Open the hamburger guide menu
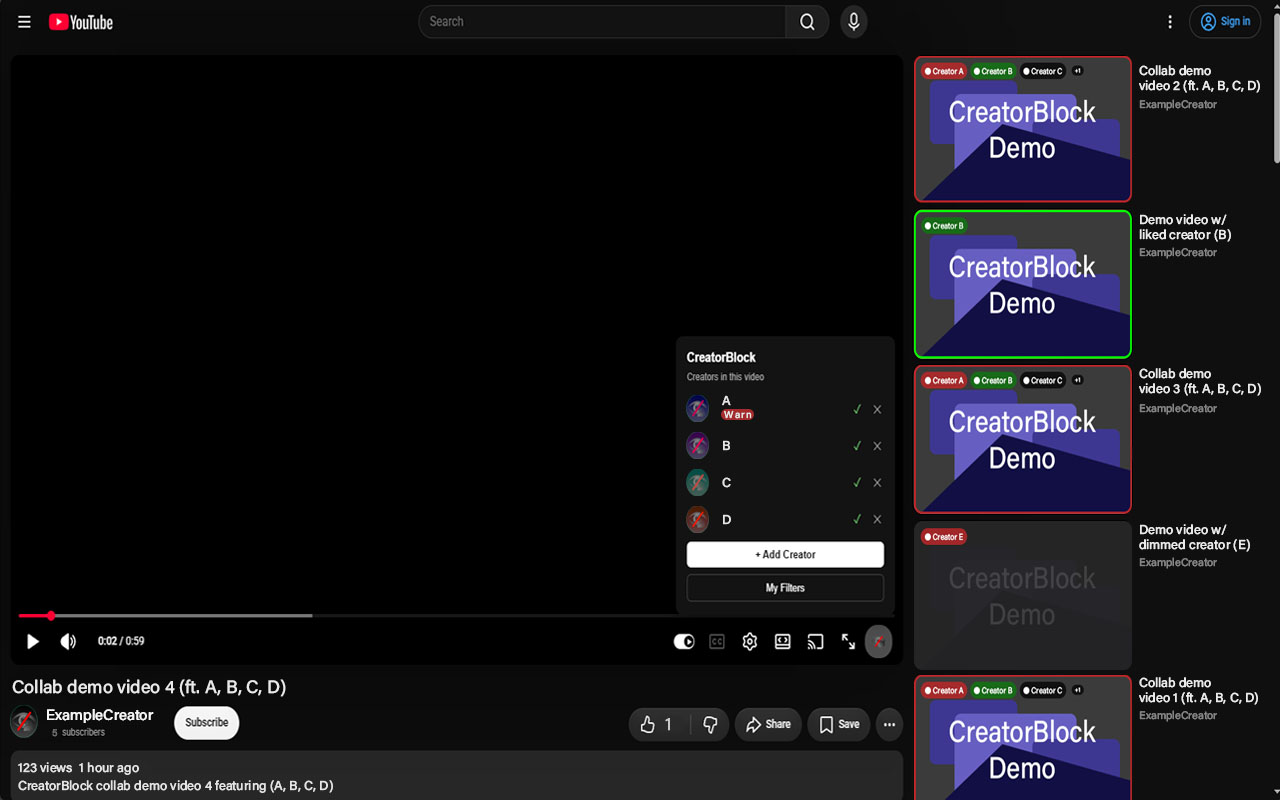This screenshot has height=800, width=1280. pos(25,22)
